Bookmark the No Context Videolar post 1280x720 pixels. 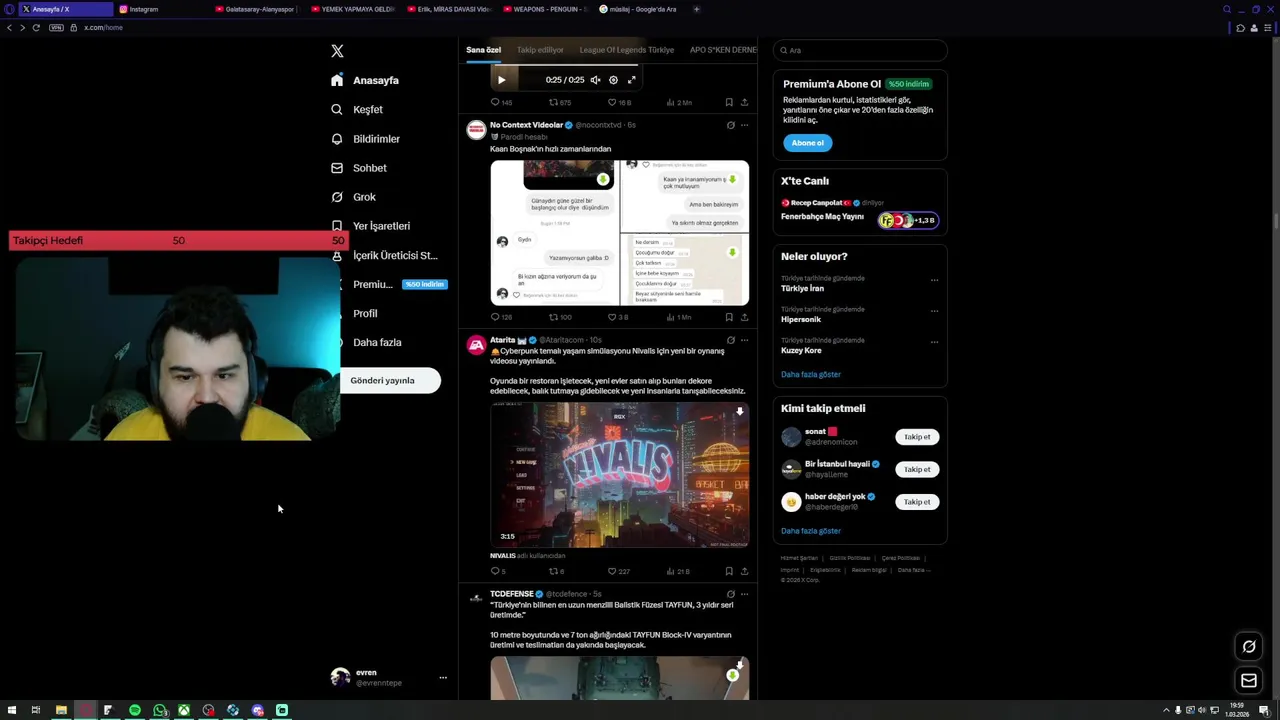pos(729,317)
